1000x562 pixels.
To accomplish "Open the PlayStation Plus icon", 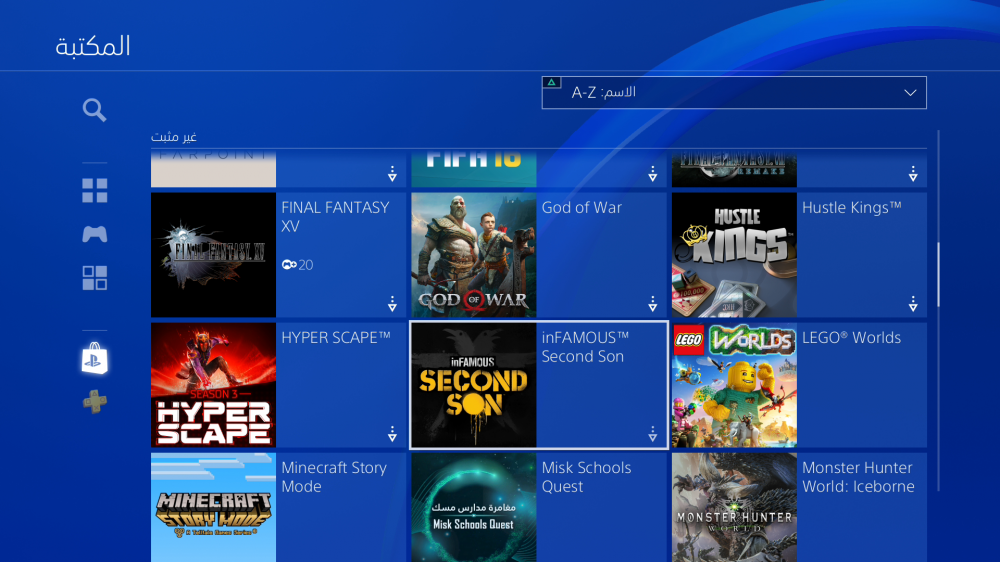I will 94,402.
